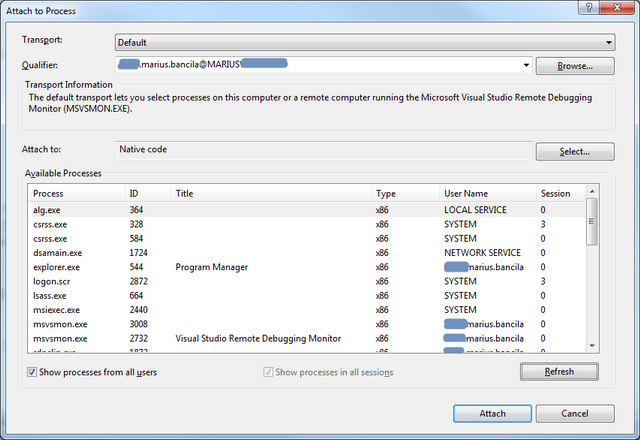Click the Select button for code type

coord(574,152)
